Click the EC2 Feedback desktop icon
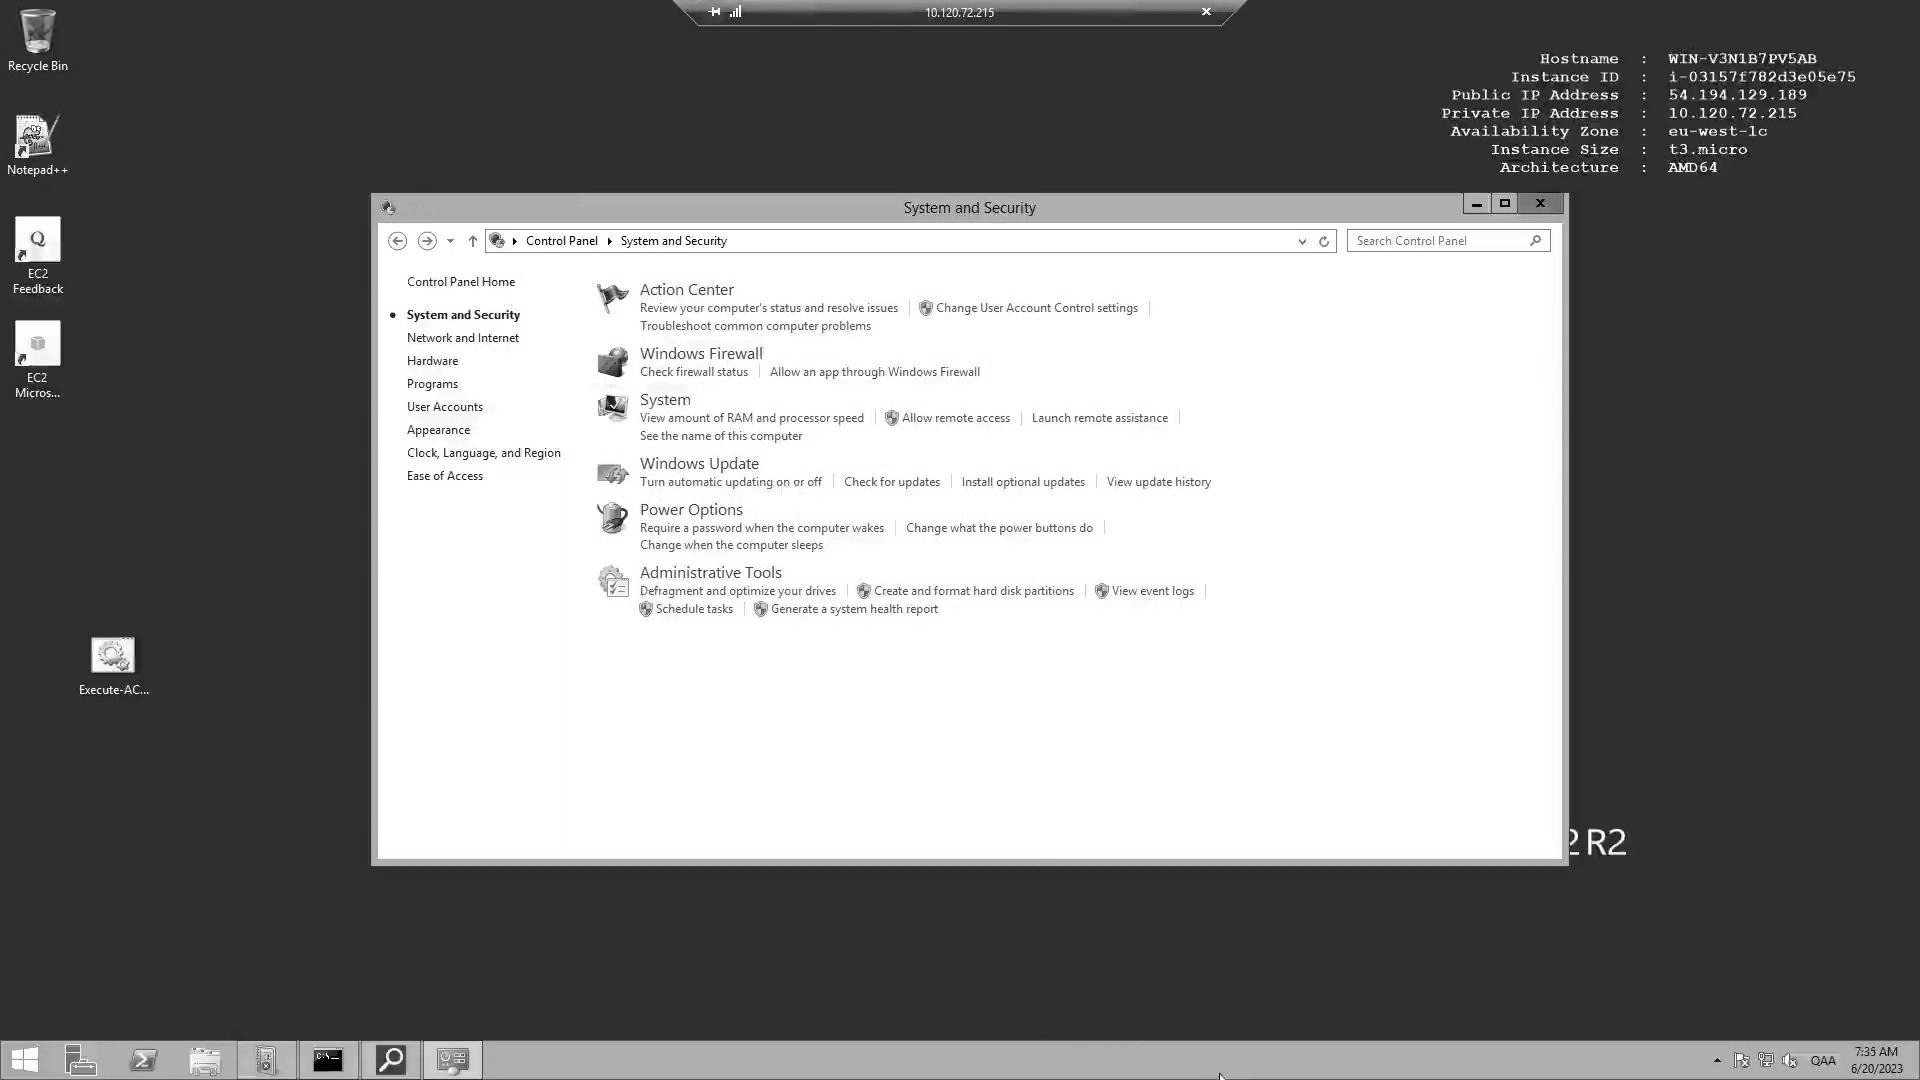 coord(37,260)
